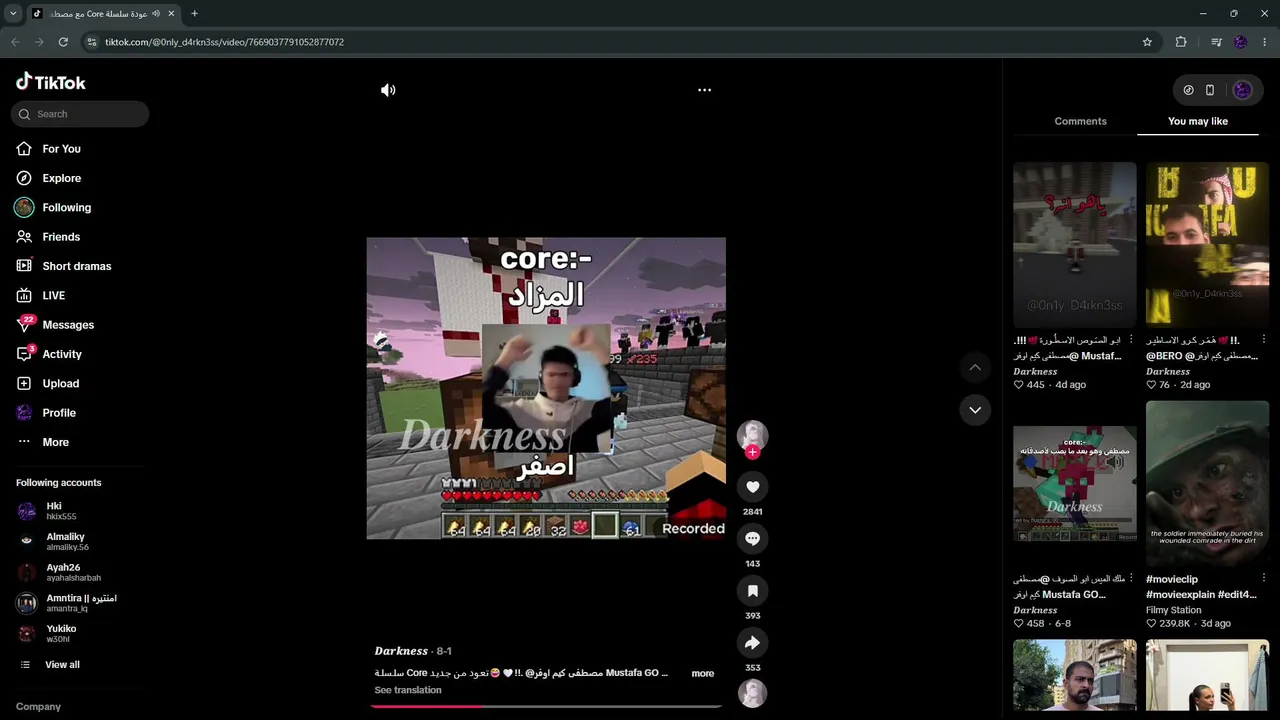1280x720 pixels.
Task: Open the browser media controls icon
Action: [x=1216, y=42]
